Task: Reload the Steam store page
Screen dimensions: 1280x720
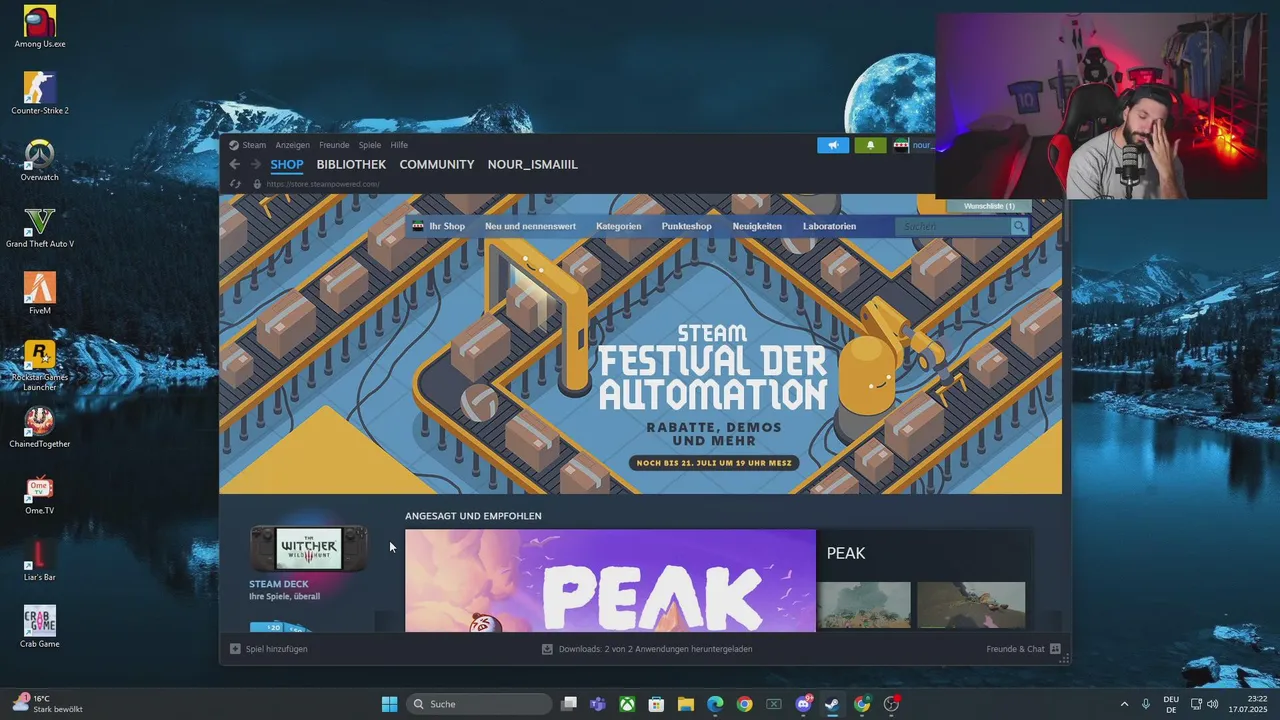Action: (x=235, y=184)
